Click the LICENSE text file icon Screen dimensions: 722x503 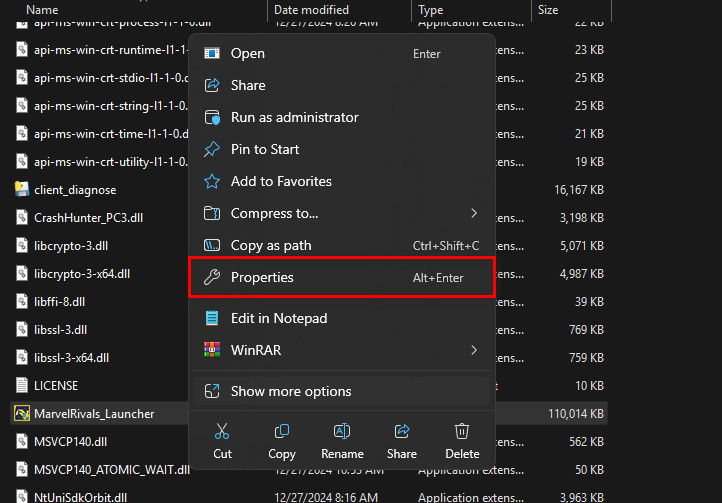coord(22,386)
